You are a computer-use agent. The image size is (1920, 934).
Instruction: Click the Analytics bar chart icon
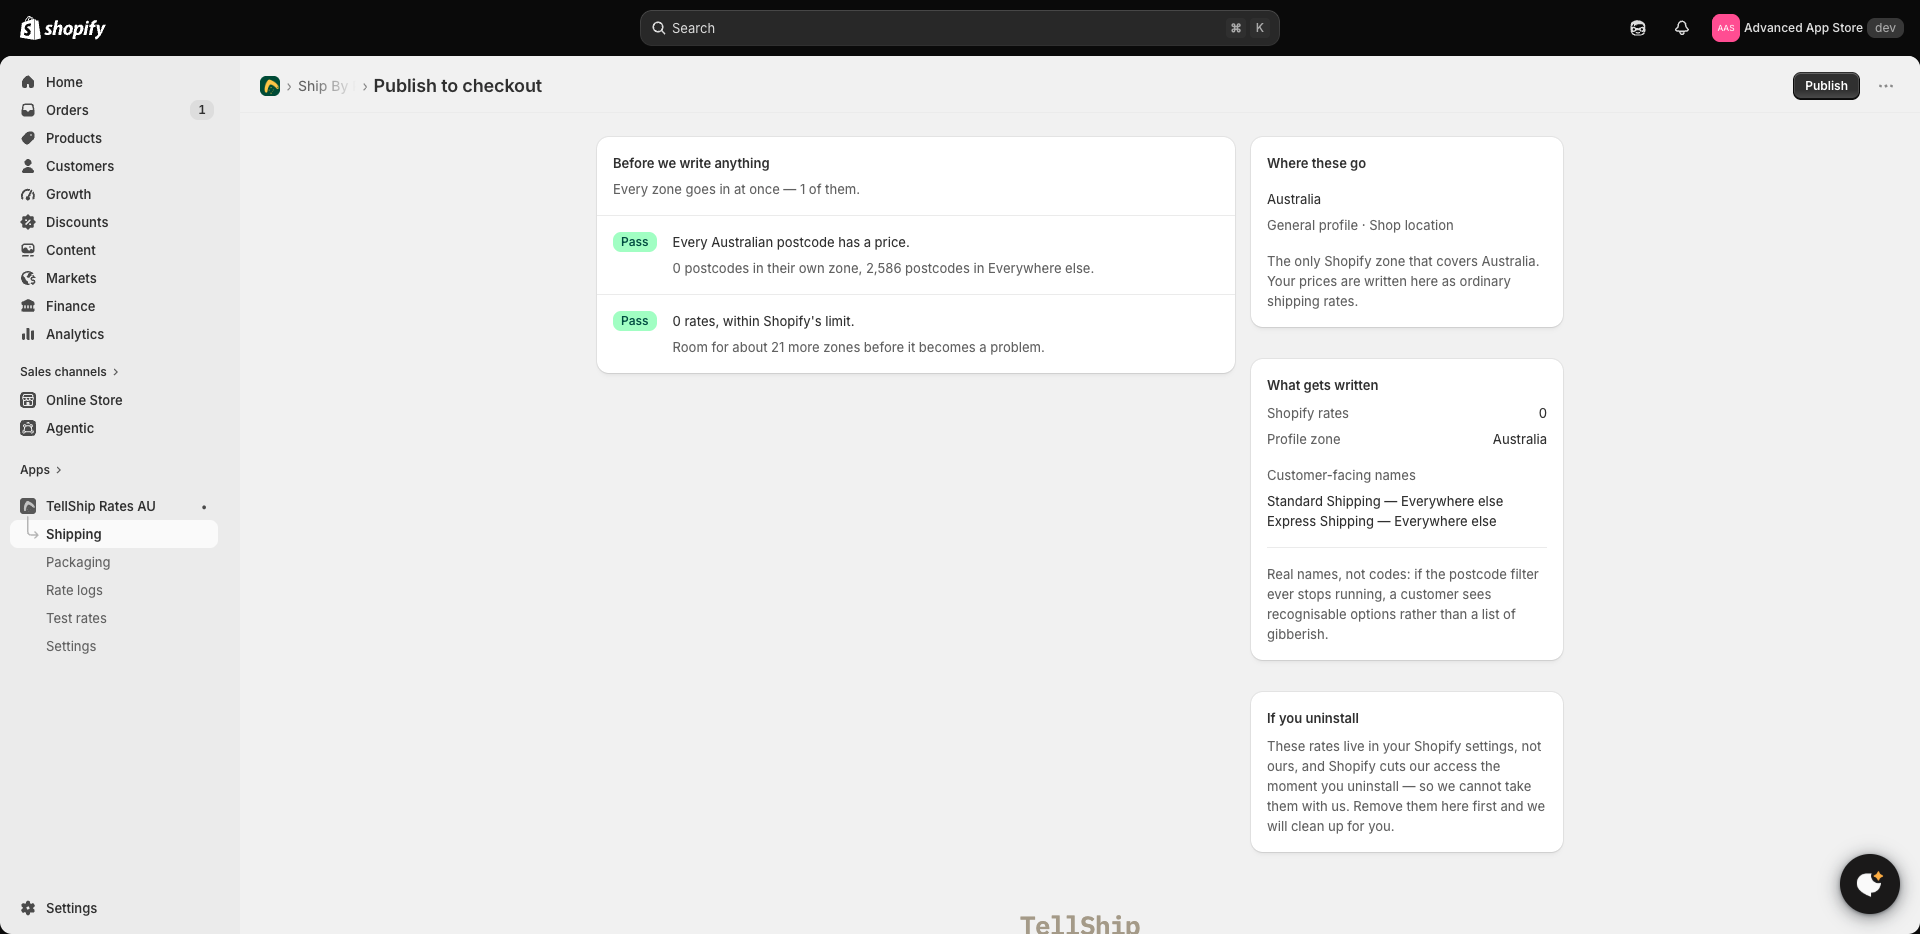pyautogui.click(x=28, y=334)
